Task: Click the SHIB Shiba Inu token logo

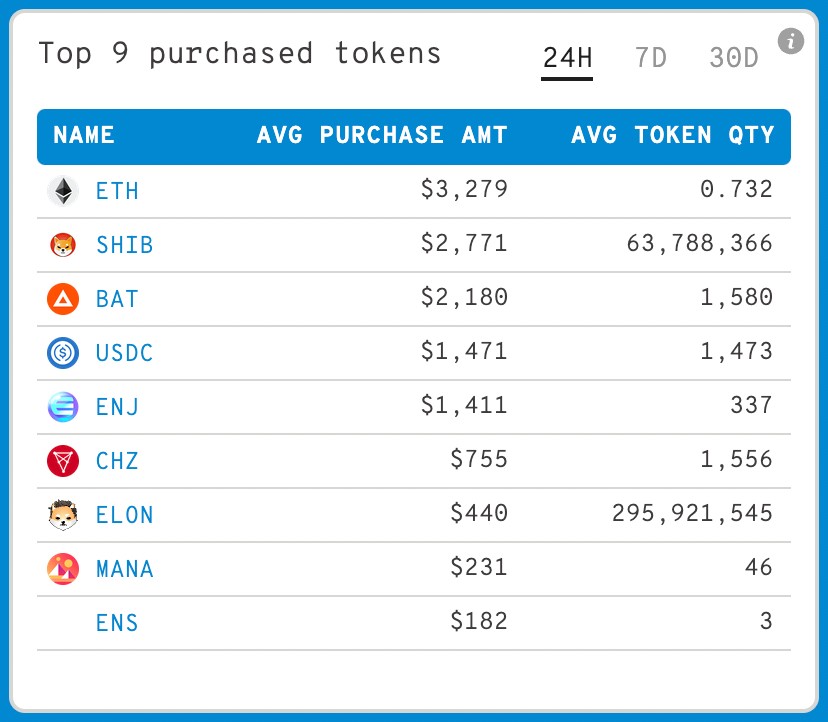Action: [x=63, y=245]
